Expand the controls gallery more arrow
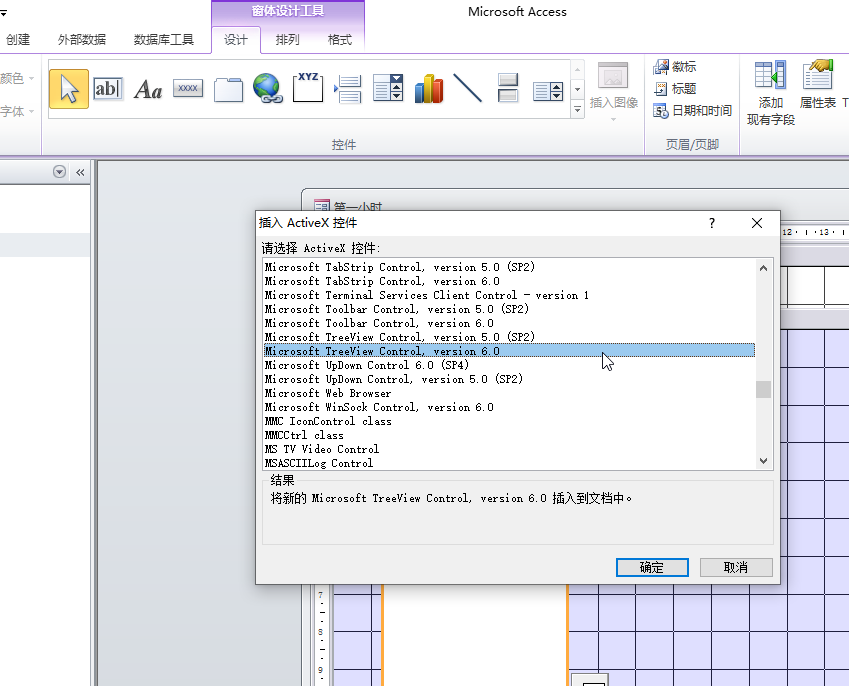The width and height of the screenshot is (849, 686). (x=577, y=110)
